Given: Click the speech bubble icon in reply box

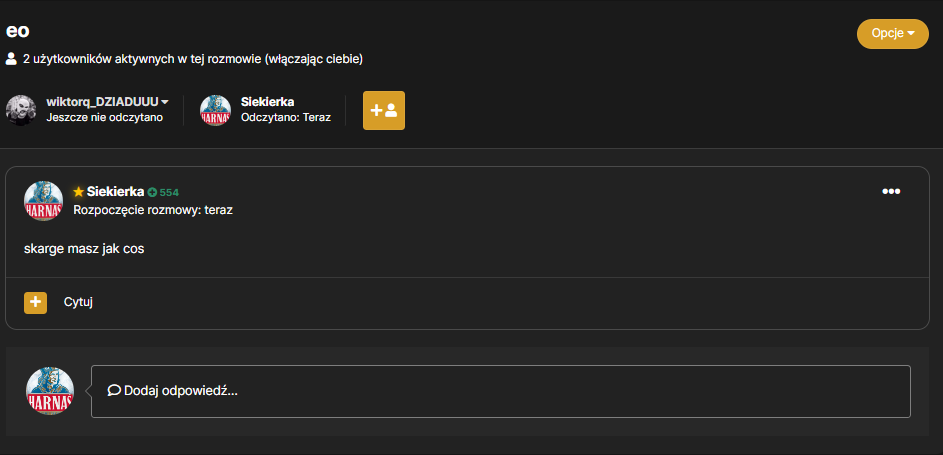Looking at the screenshot, I should click(x=114, y=391).
